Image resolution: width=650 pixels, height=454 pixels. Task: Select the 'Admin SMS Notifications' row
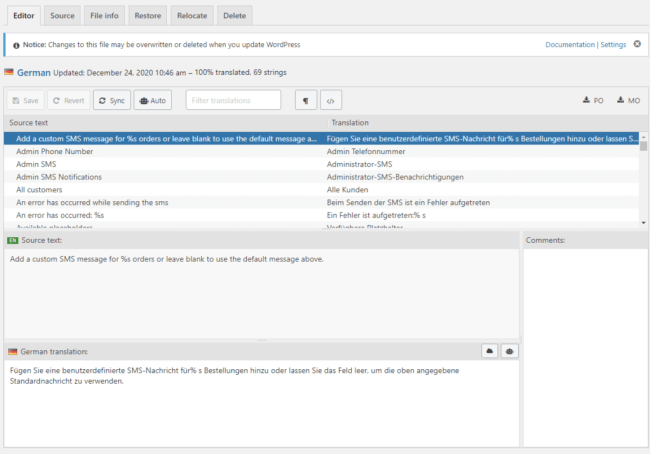click(x=322, y=177)
